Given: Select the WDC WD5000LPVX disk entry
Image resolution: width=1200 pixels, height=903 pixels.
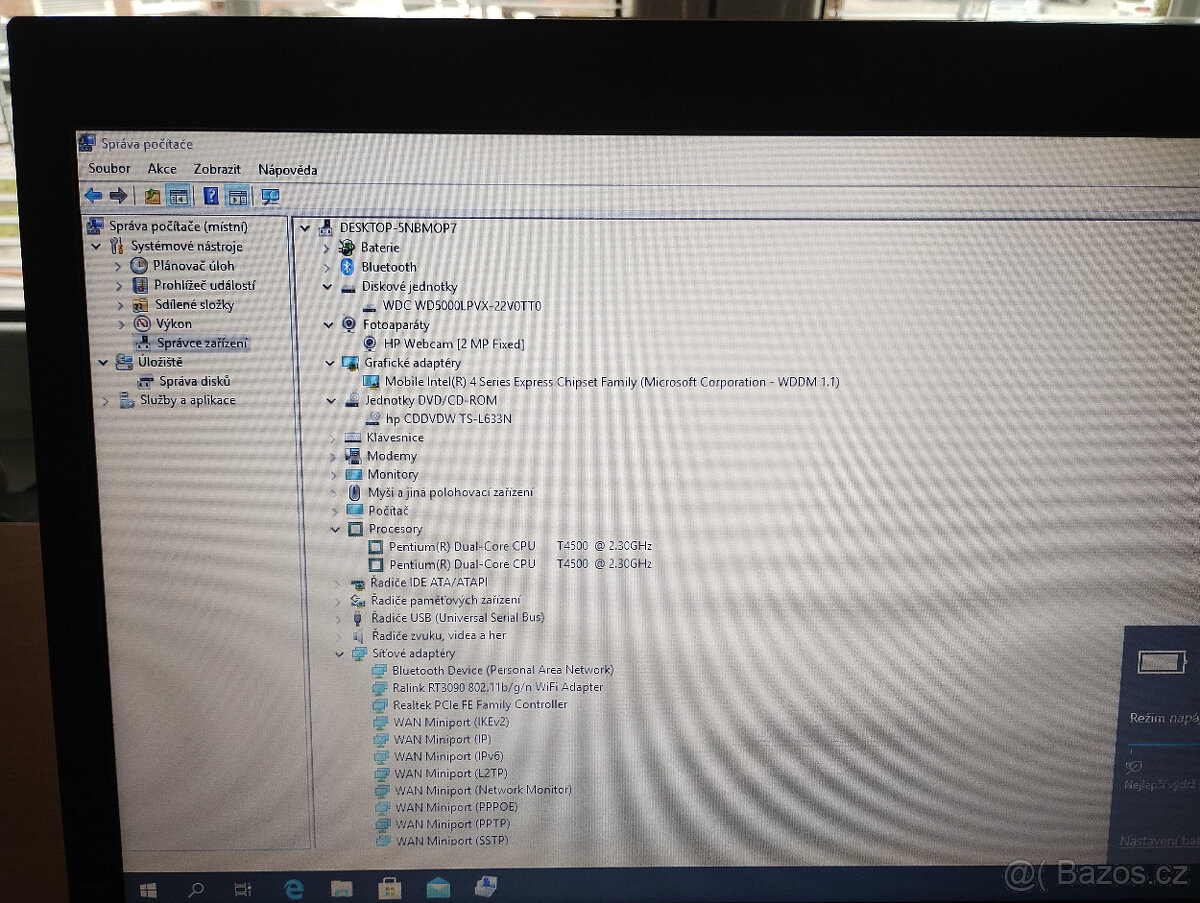Looking at the screenshot, I should pos(458,305).
